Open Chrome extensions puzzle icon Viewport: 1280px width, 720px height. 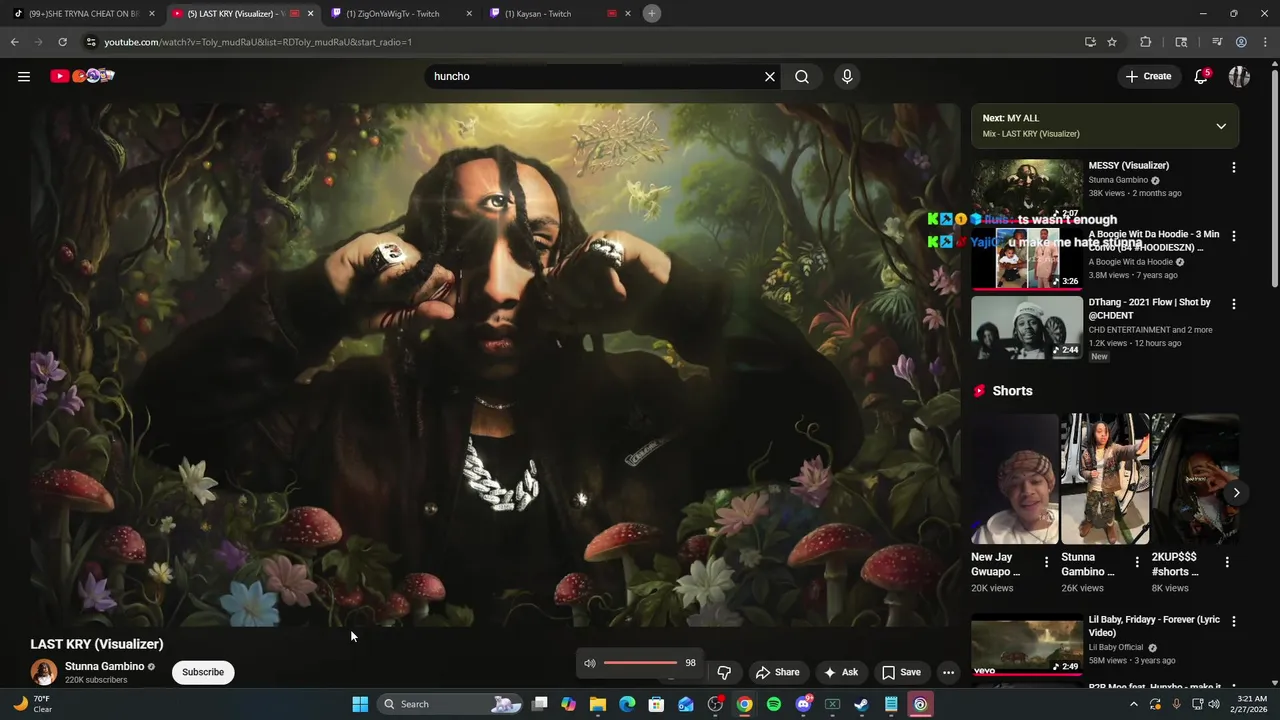[x=1146, y=42]
